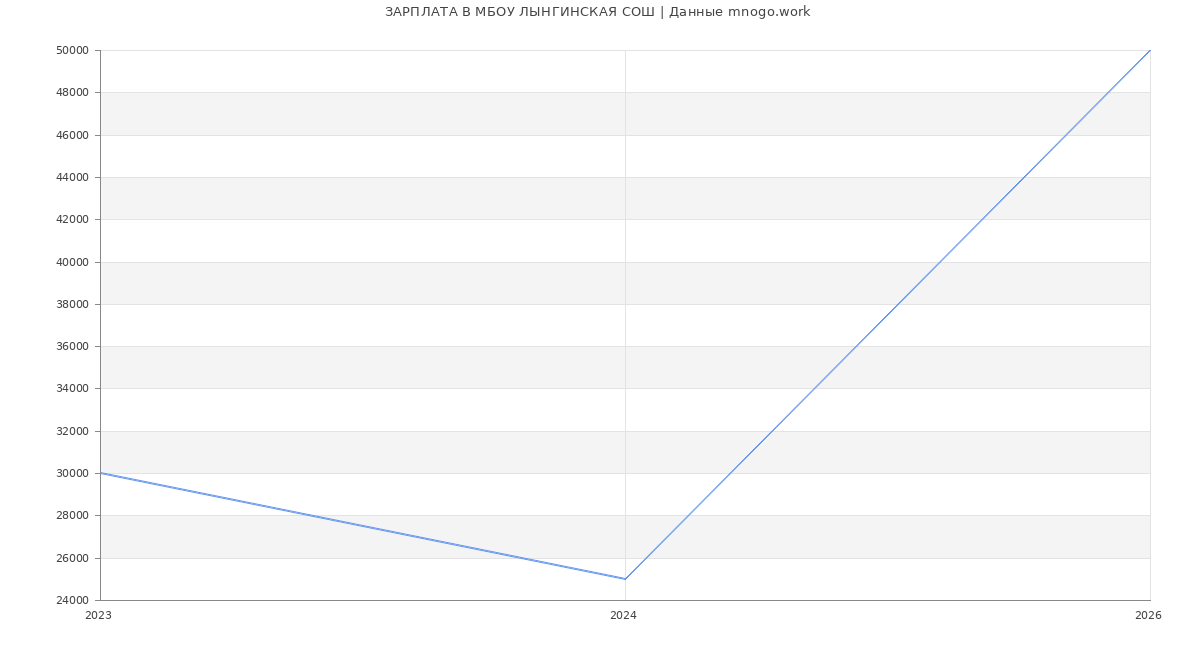The image size is (1200, 650).
Task: Click the chart title mentioning mnogo.work
Action: point(597,12)
